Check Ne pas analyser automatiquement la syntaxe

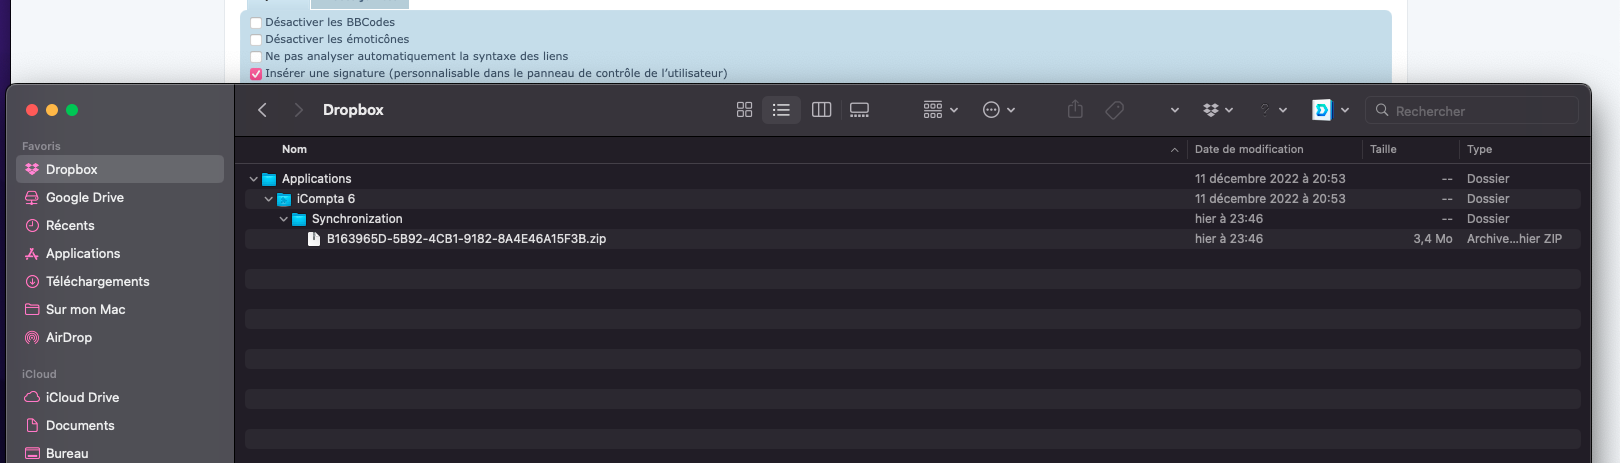coord(256,57)
